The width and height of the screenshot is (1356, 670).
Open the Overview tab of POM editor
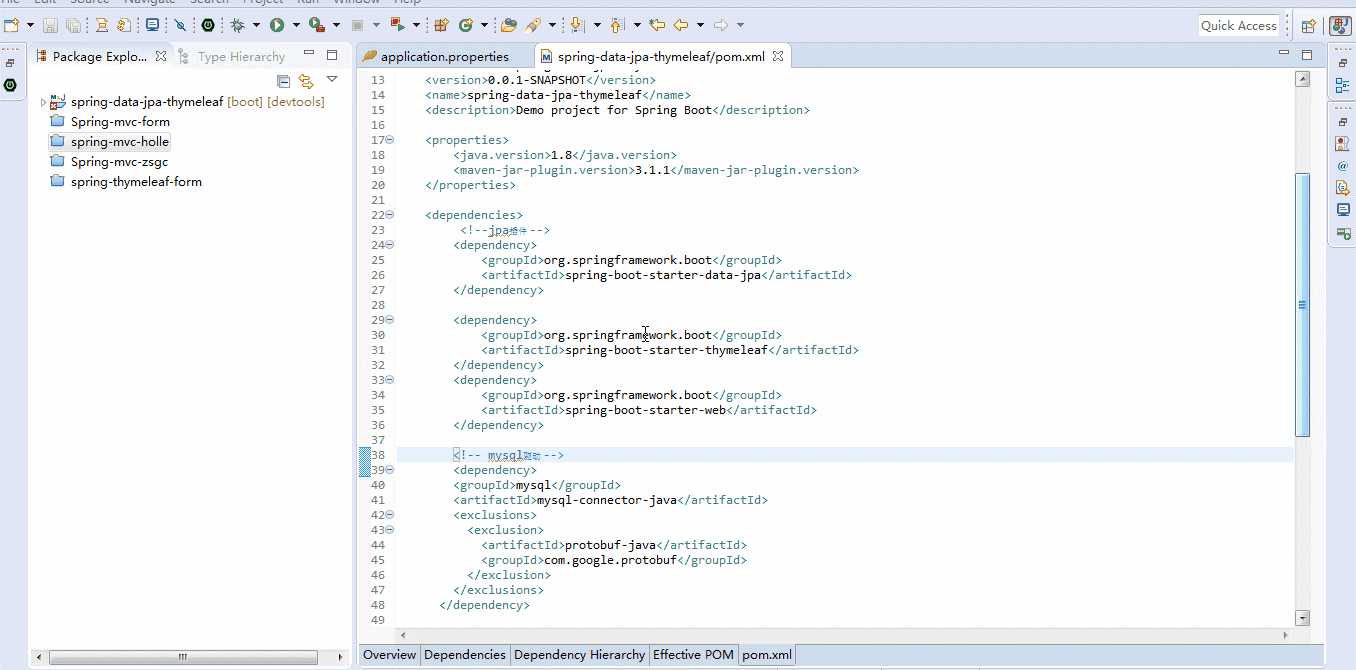click(389, 655)
